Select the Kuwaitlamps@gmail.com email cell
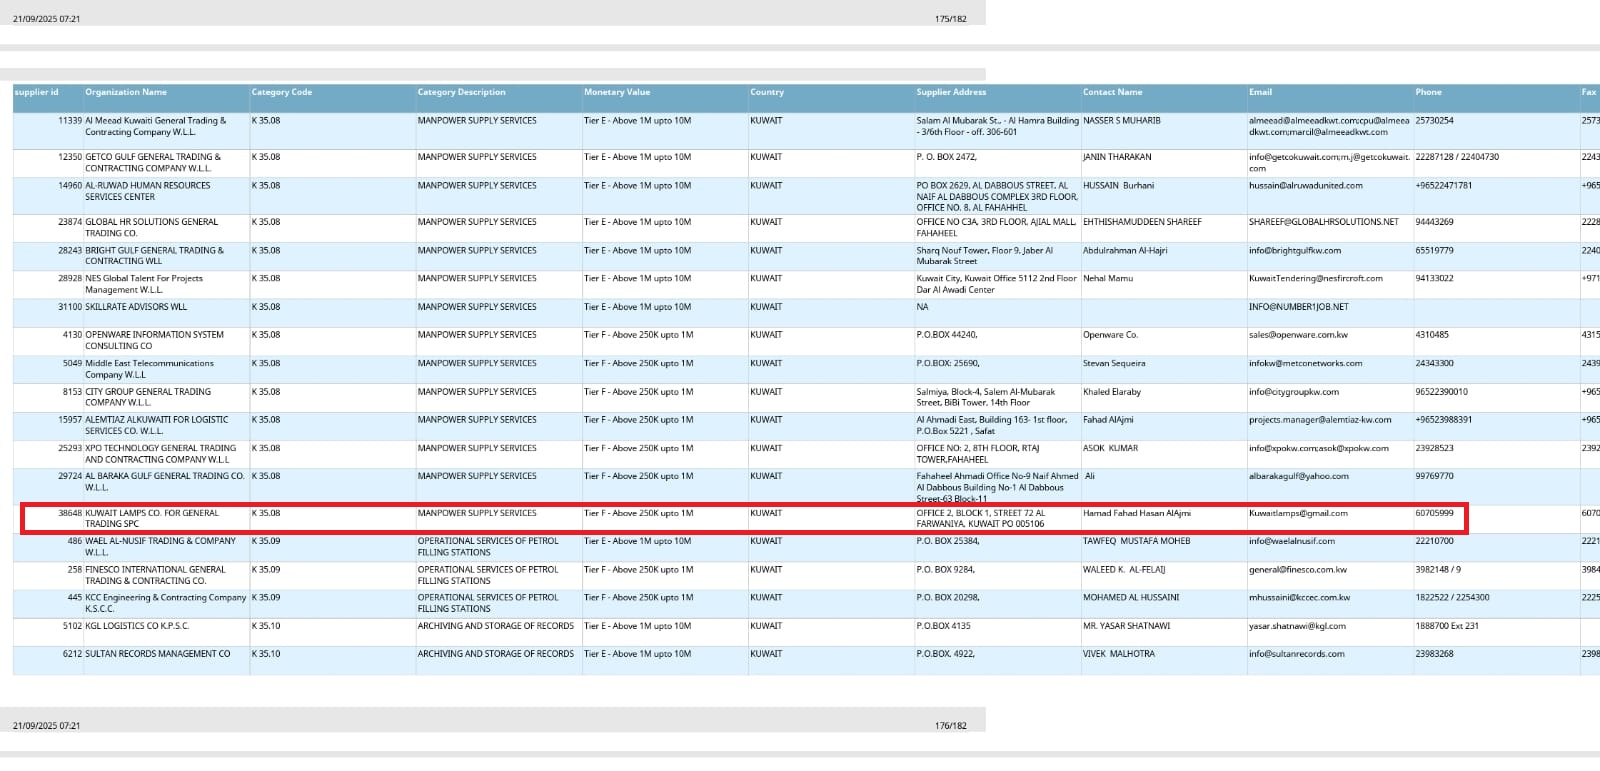Viewport: 1600px width, 771px height. pos(1297,513)
